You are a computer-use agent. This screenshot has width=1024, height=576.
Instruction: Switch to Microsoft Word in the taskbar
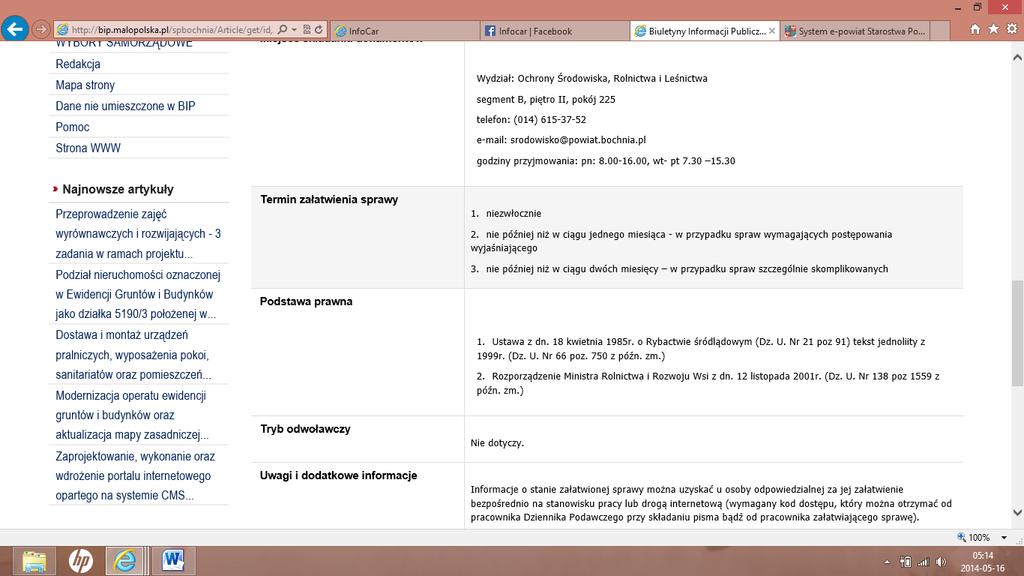pyautogui.click(x=173, y=561)
